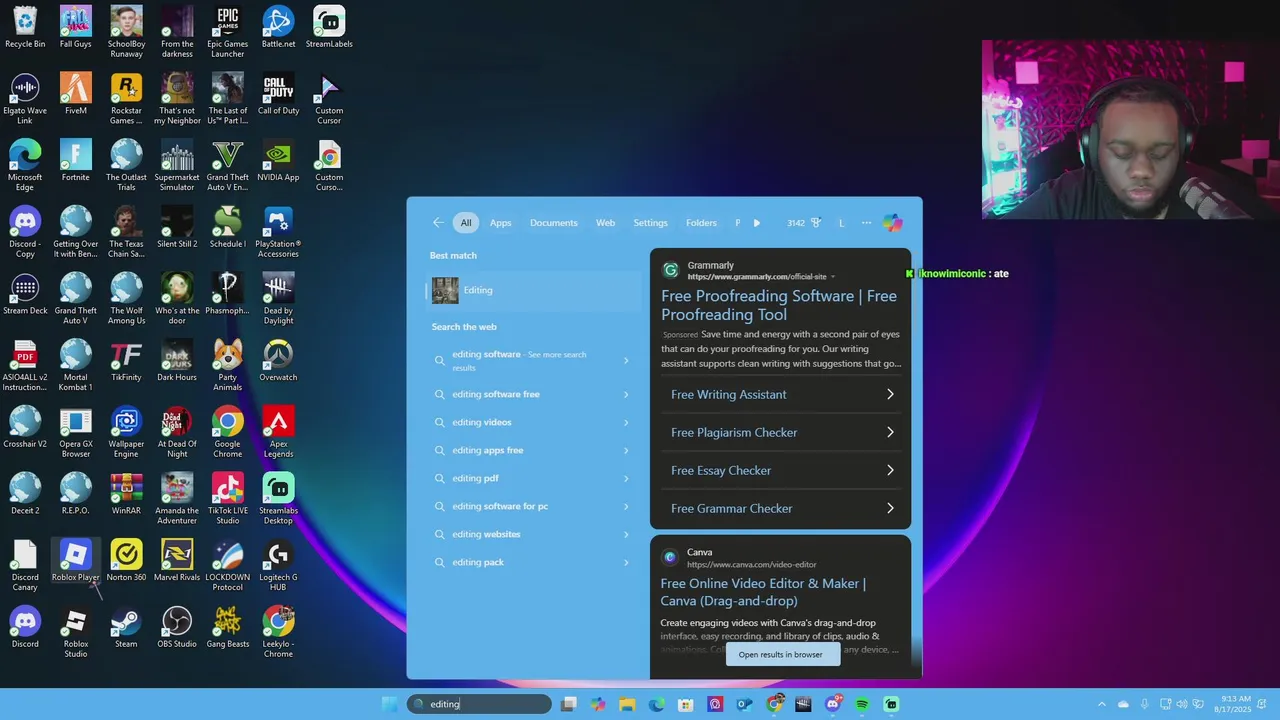The height and width of the screenshot is (720, 1280).
Task: Launch the Overwatch desktop shortcut
Action: 278,361
